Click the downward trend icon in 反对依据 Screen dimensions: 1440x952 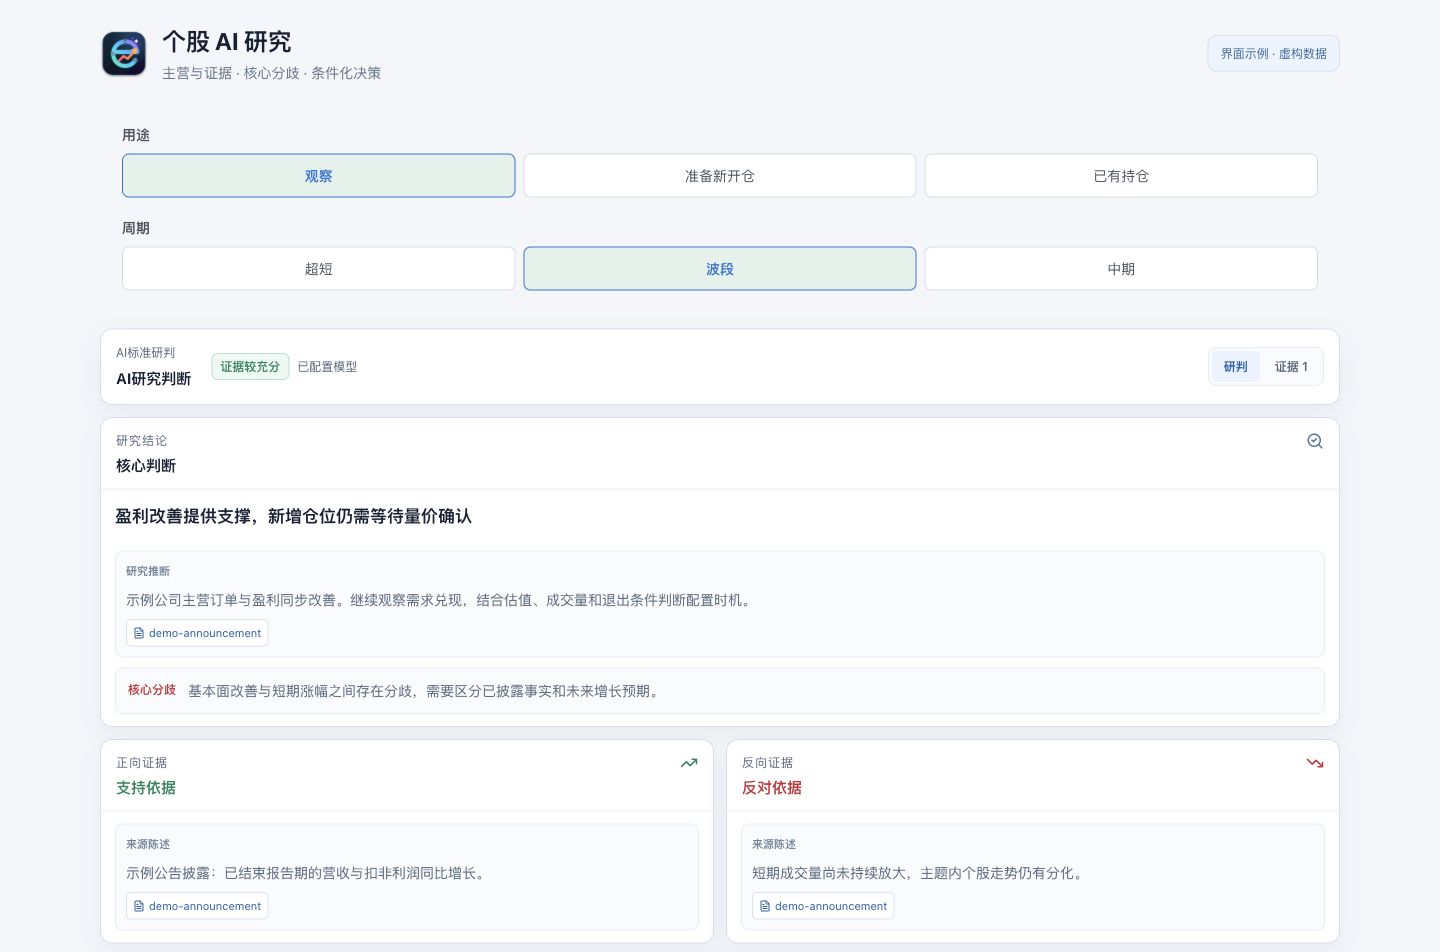coord(1315,763)
